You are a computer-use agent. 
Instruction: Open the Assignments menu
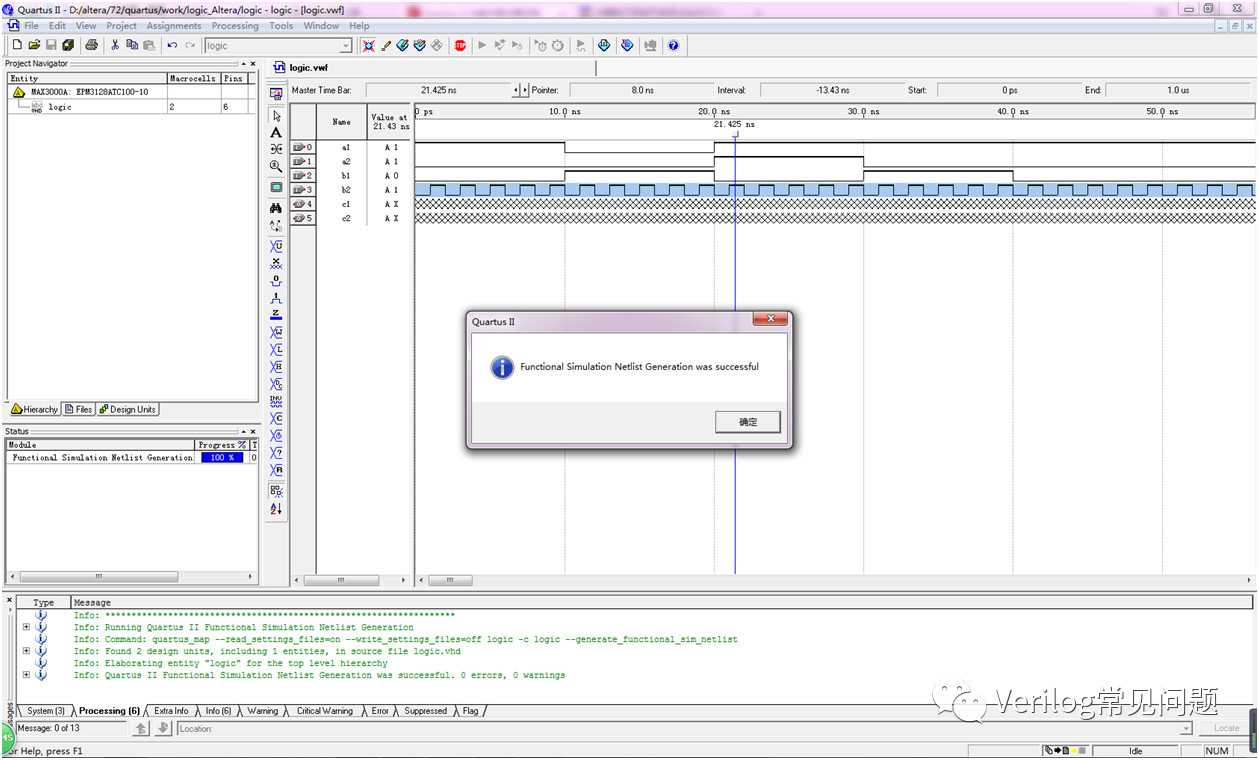coord(174,26)
